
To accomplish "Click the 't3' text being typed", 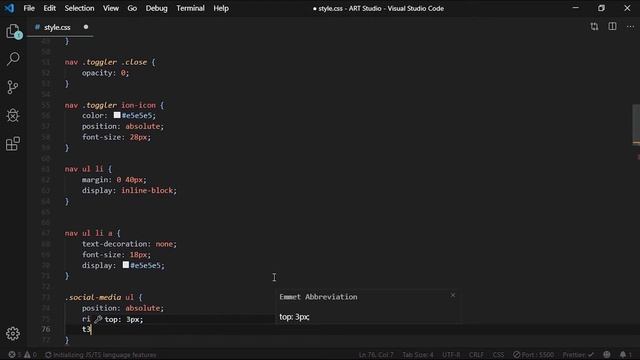I will (x=86, y=329).
